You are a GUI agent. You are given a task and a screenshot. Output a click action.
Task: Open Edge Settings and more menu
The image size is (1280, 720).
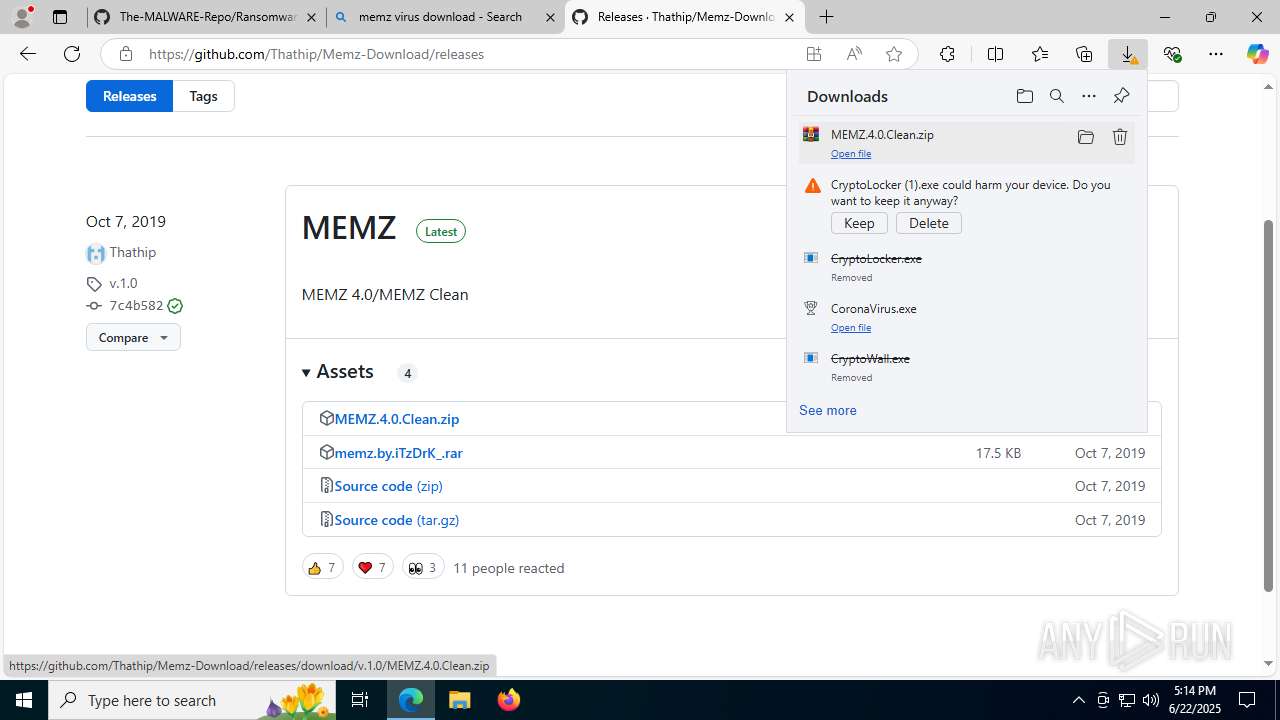pos(1216,54)
